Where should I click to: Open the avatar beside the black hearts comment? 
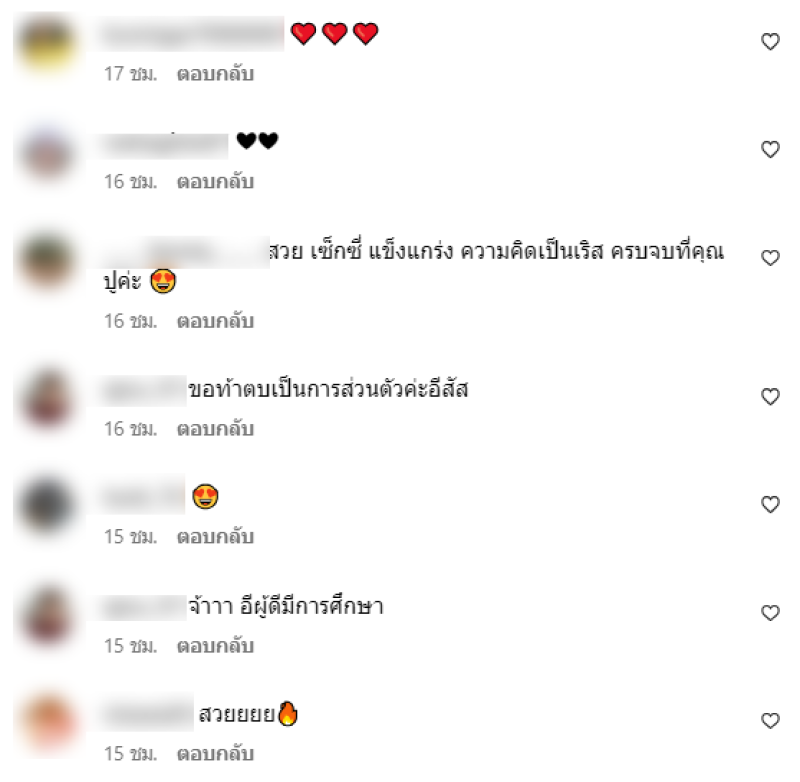point(46,153)
